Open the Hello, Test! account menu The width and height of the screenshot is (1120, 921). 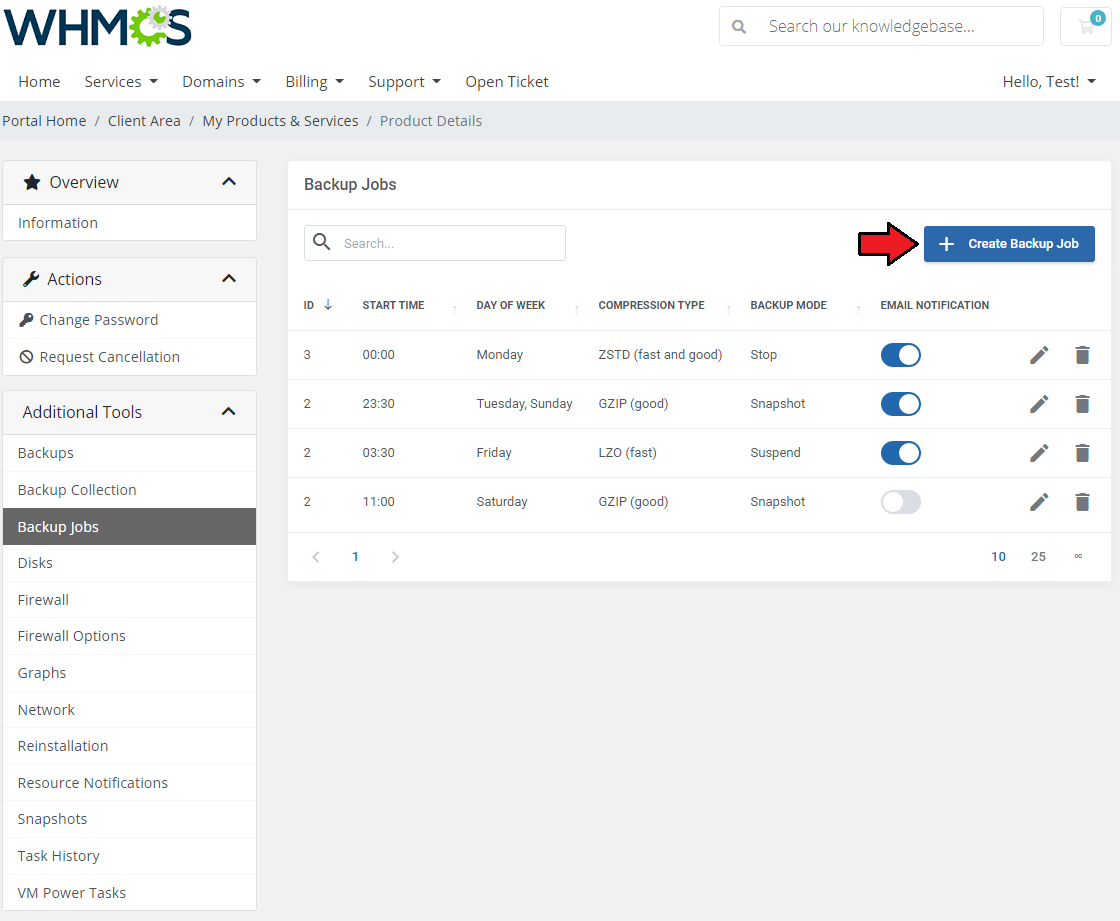pyautogui.click(x=1049, y=81)
